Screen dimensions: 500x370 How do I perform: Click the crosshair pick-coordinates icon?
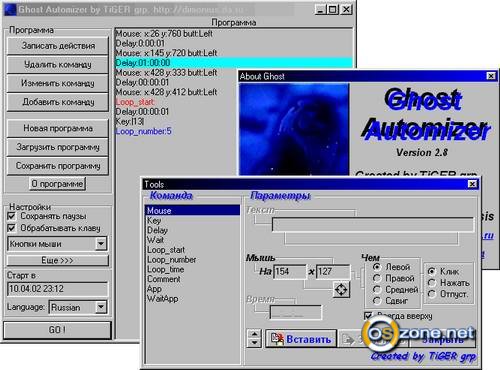tap(341, 289)
